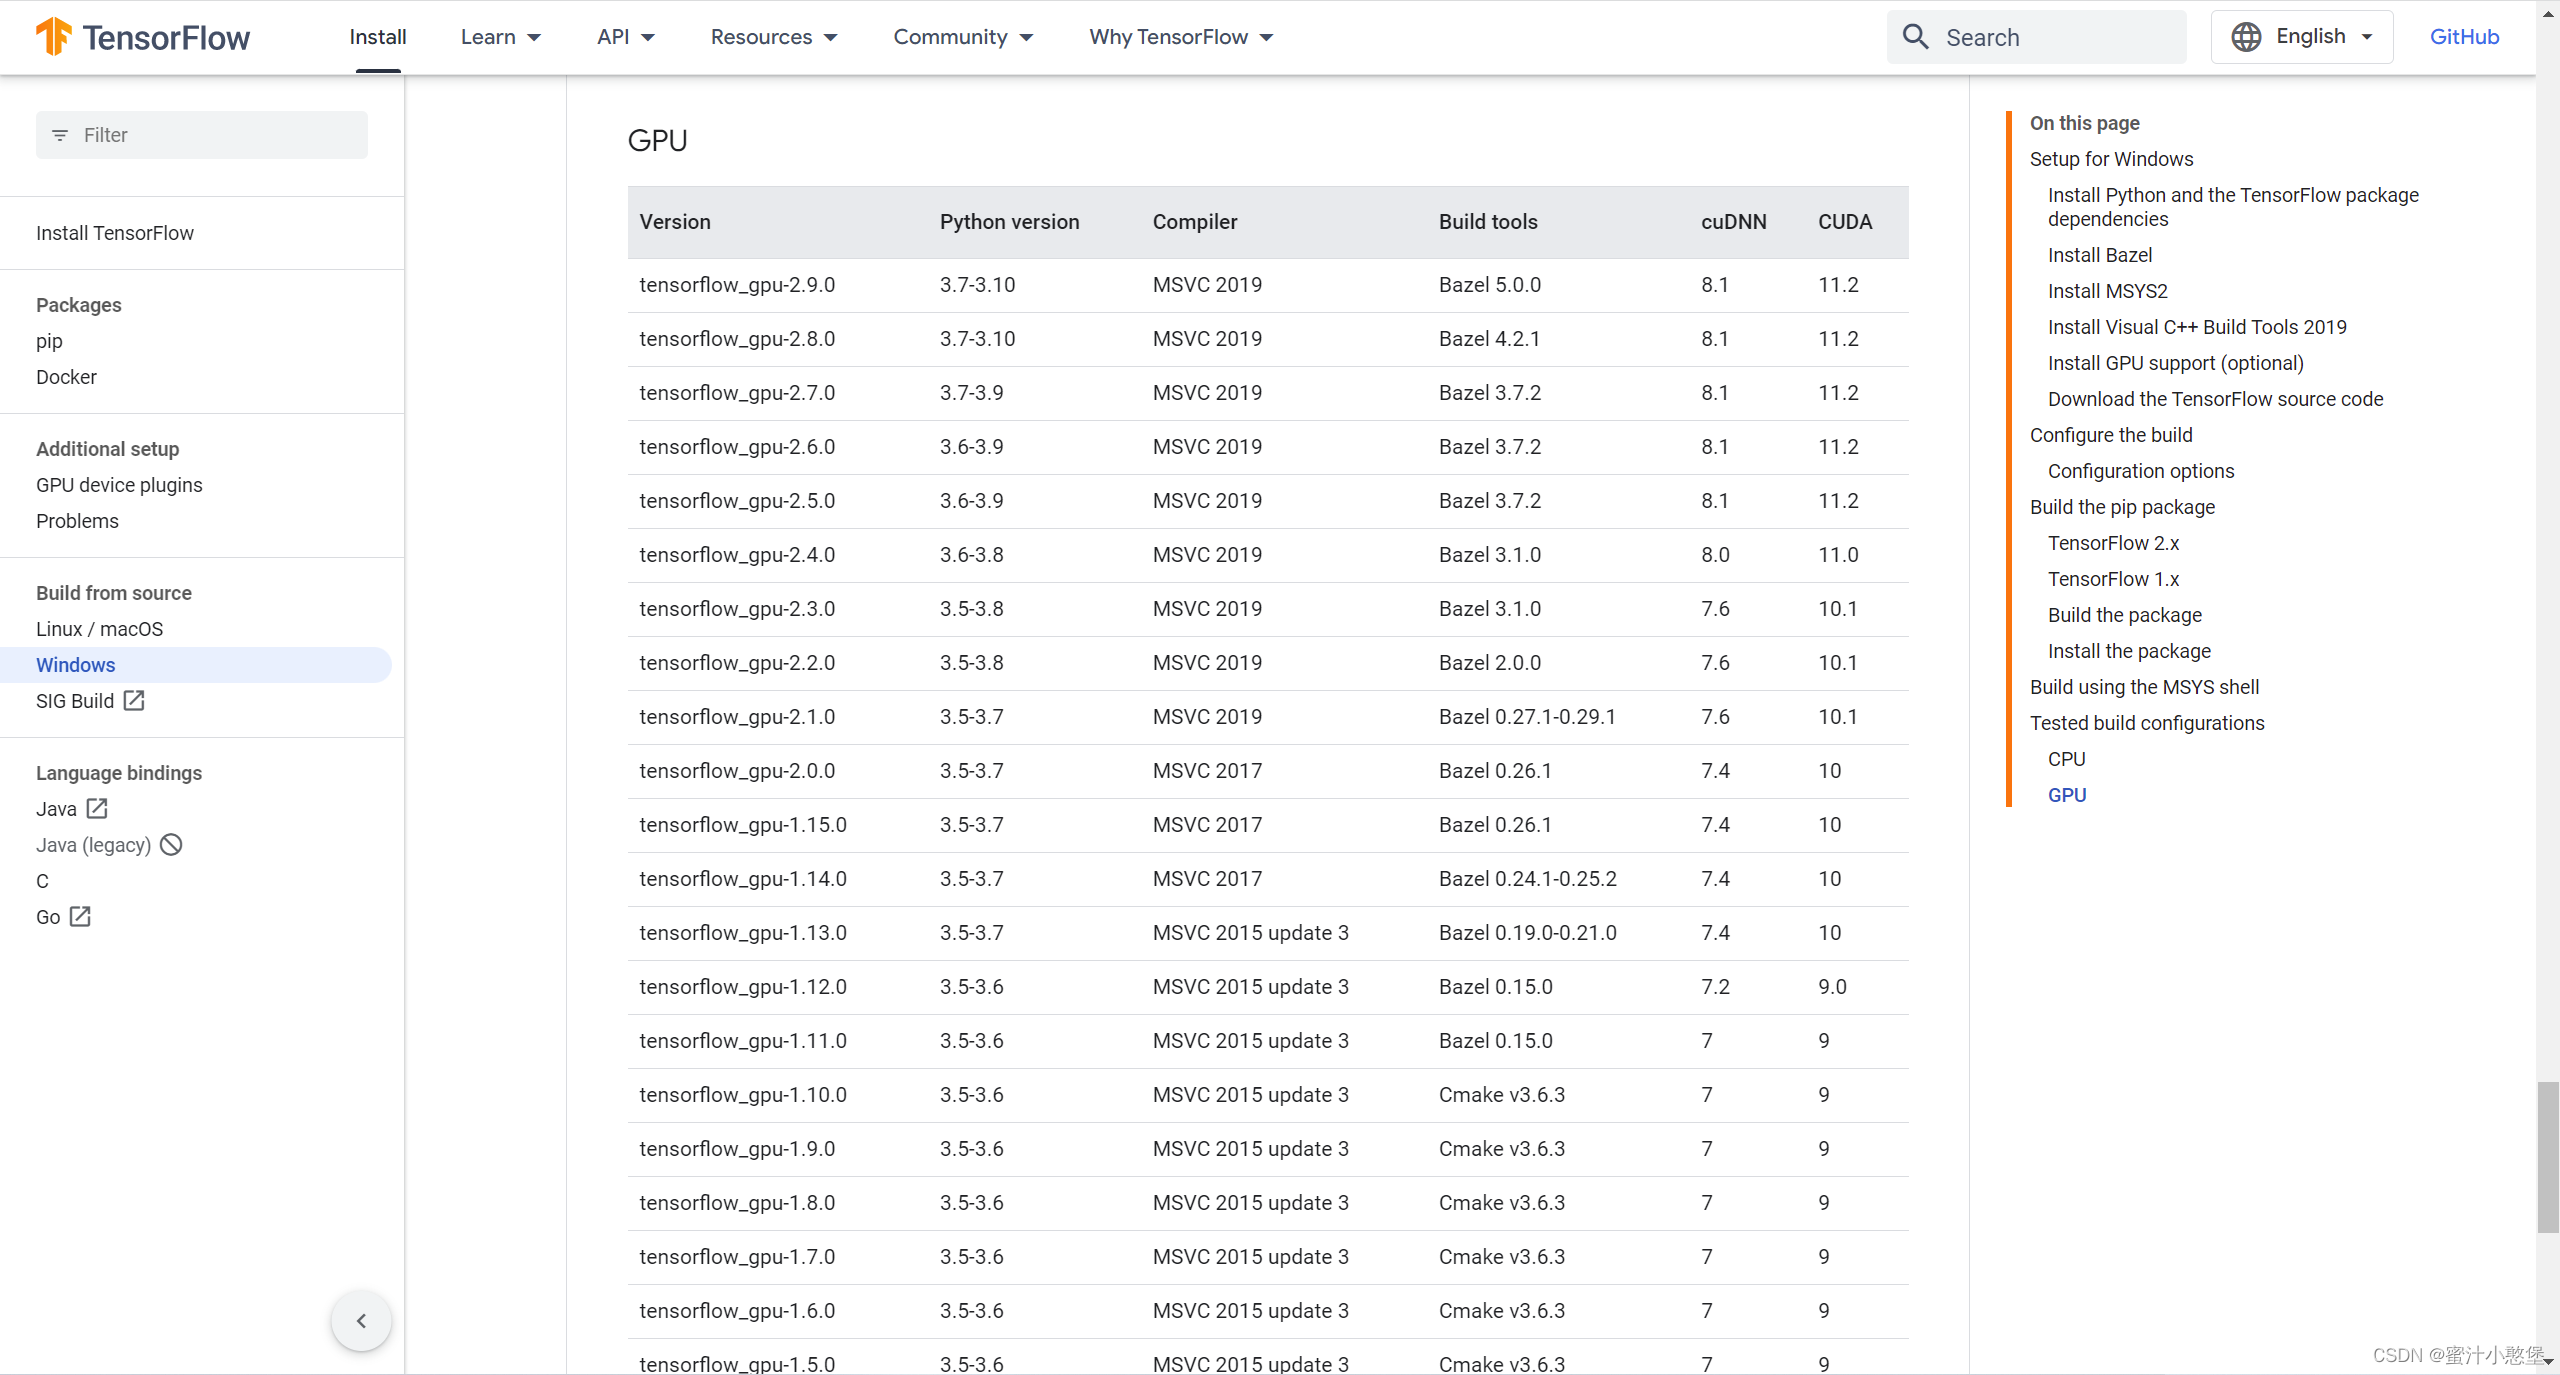
Task: Open the C language binding
Action: click(x=42, y=881)
